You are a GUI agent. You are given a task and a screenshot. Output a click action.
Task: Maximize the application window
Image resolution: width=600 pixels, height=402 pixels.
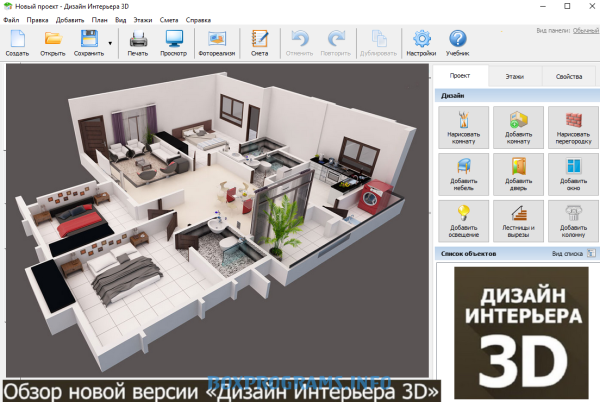(567, 6)
